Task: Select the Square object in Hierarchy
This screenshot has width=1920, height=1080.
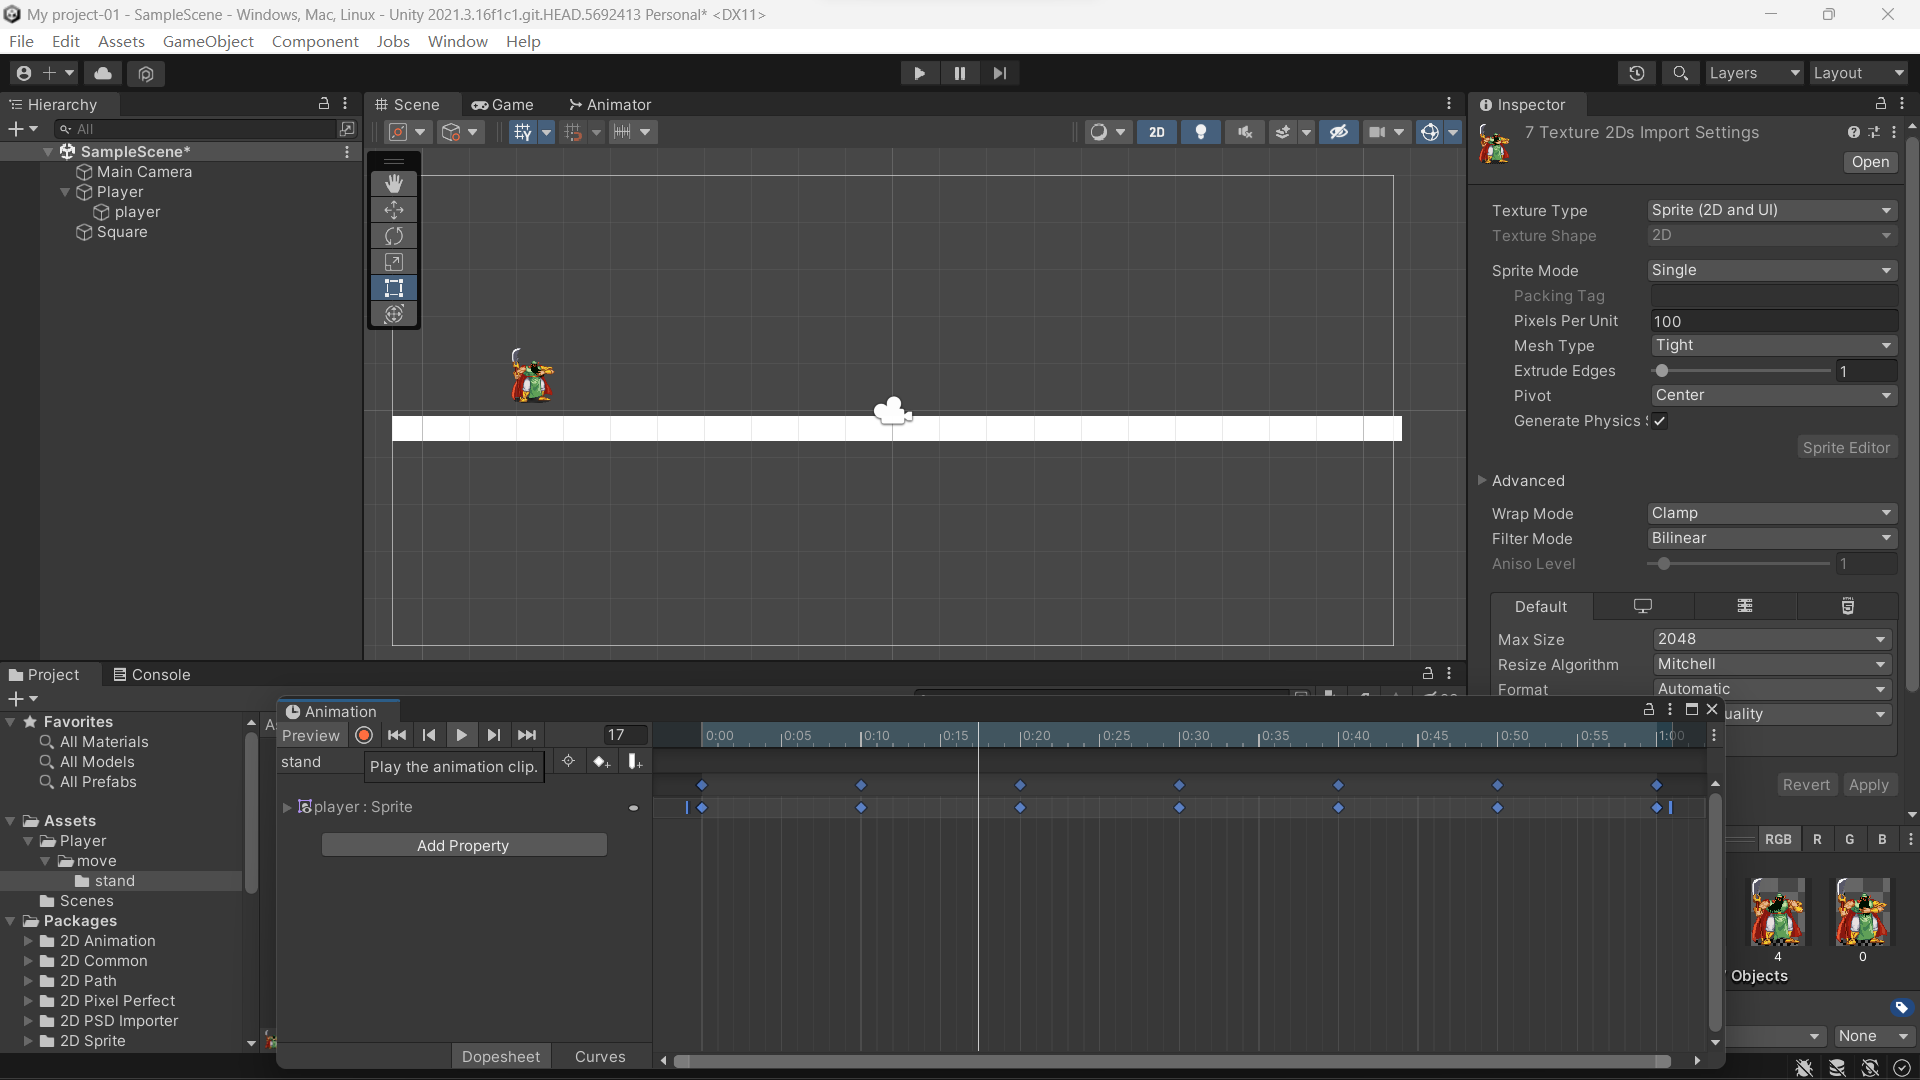Action: (122, 232)
